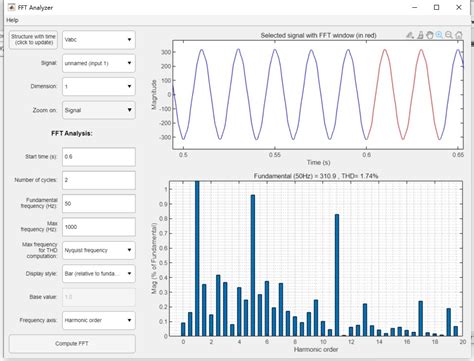The height and width of the screenshot is (361, 474).
Task: Select the Brush data tool icon
Action: 410,35
